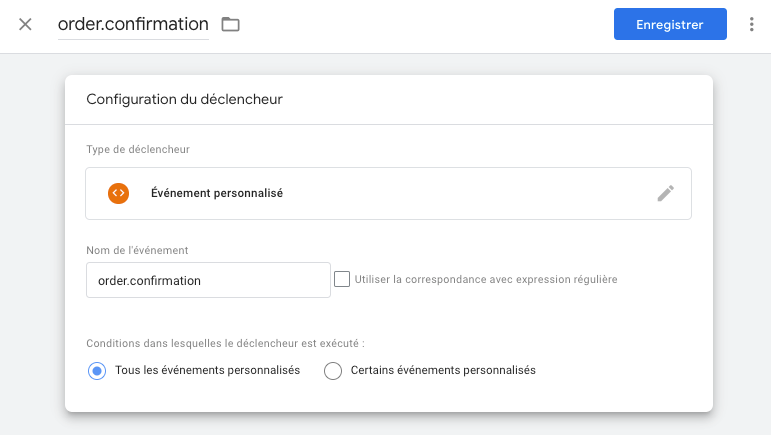Click the 'Certains événements personnalisés' label text

point(443,370)
